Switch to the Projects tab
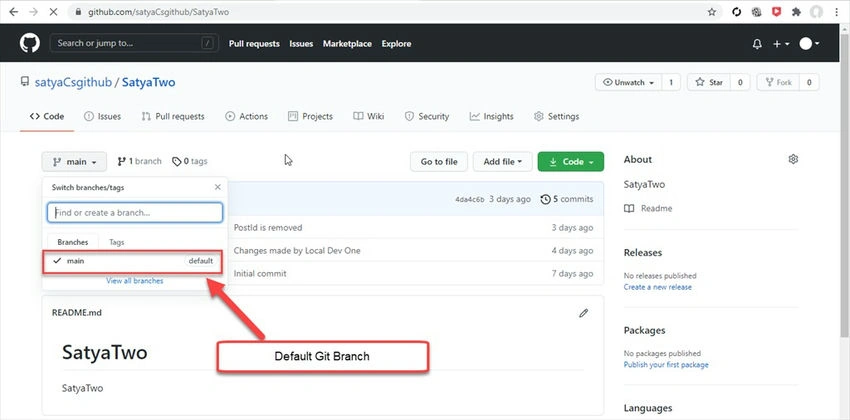Image resolution: width=850 pixels, height=420 pixels. pyautogui.click(x=311, y=117)
